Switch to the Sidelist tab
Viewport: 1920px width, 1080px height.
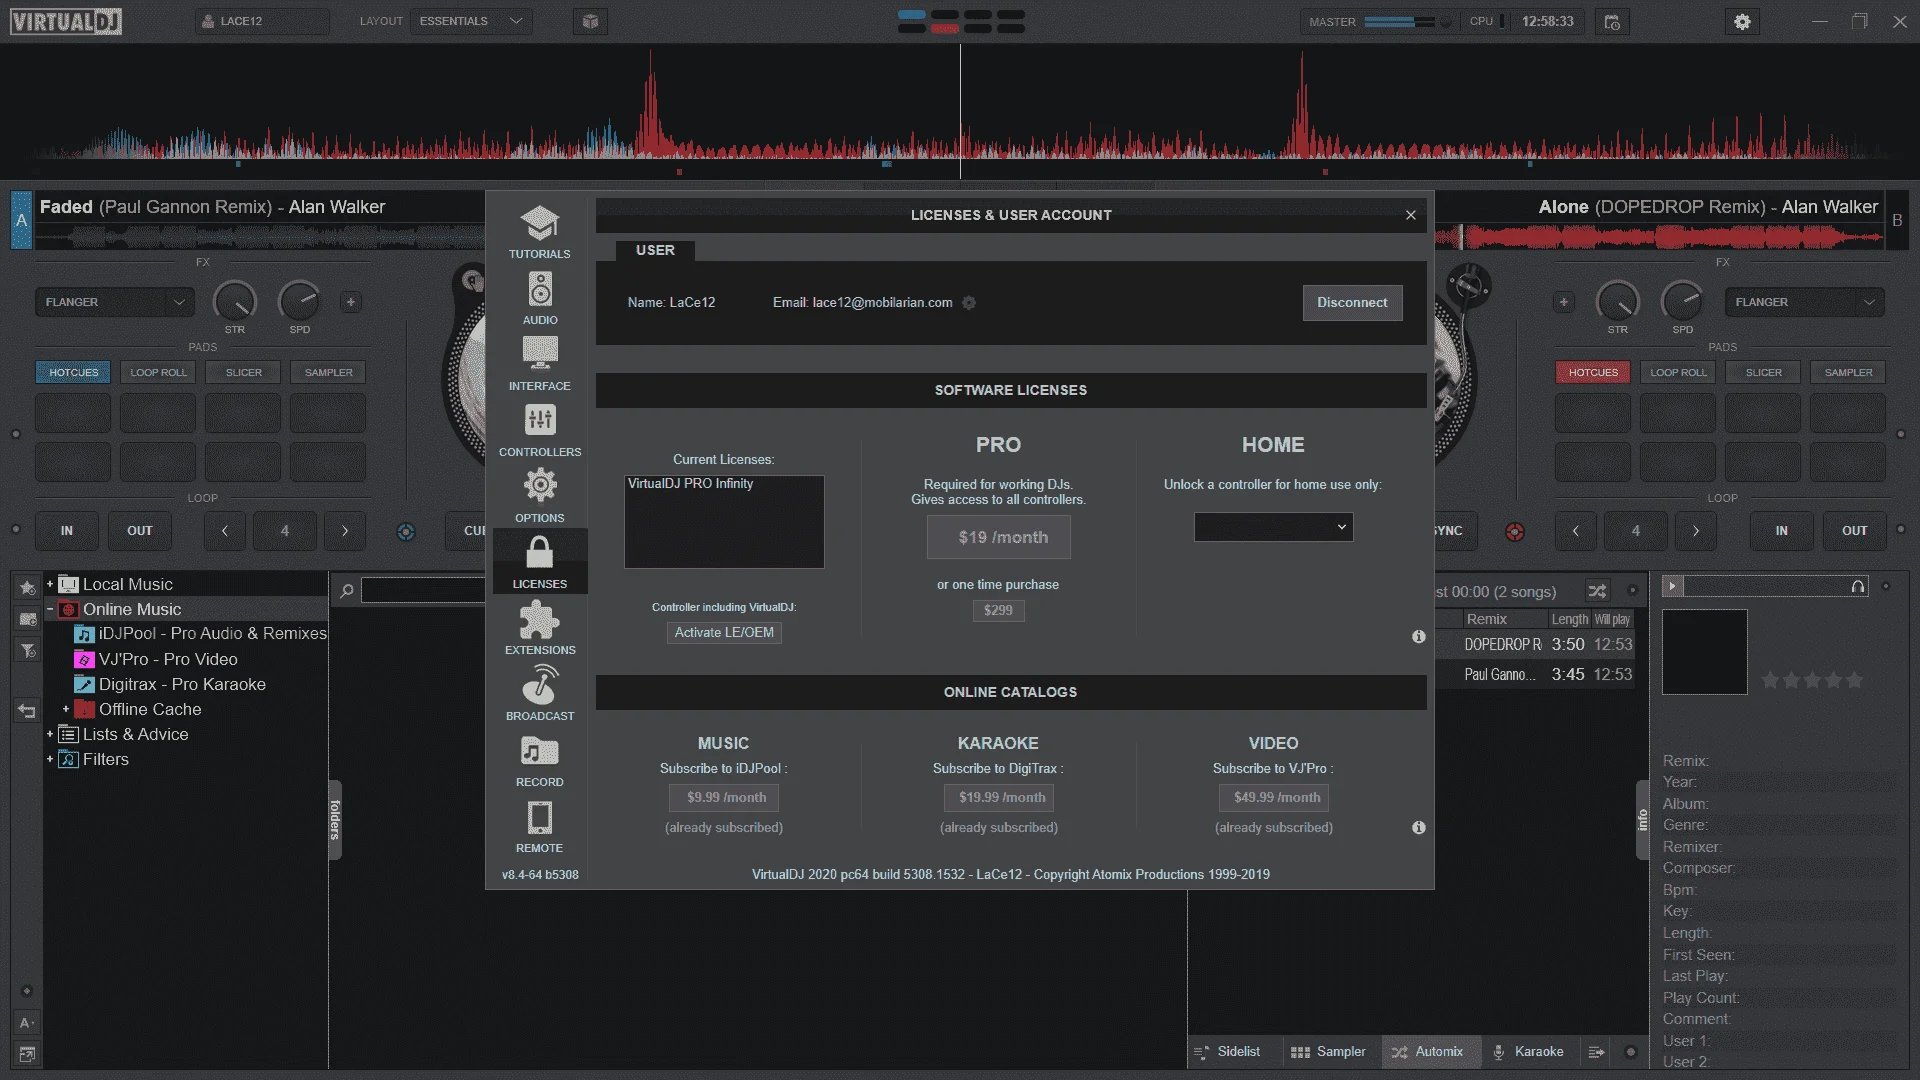point(1227,1052)
